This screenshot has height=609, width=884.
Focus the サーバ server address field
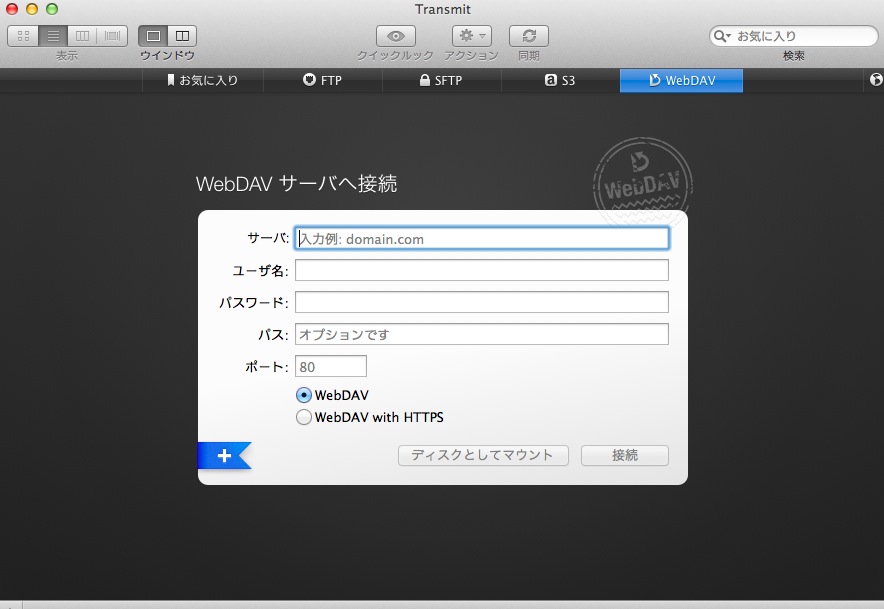pos(482,239)
